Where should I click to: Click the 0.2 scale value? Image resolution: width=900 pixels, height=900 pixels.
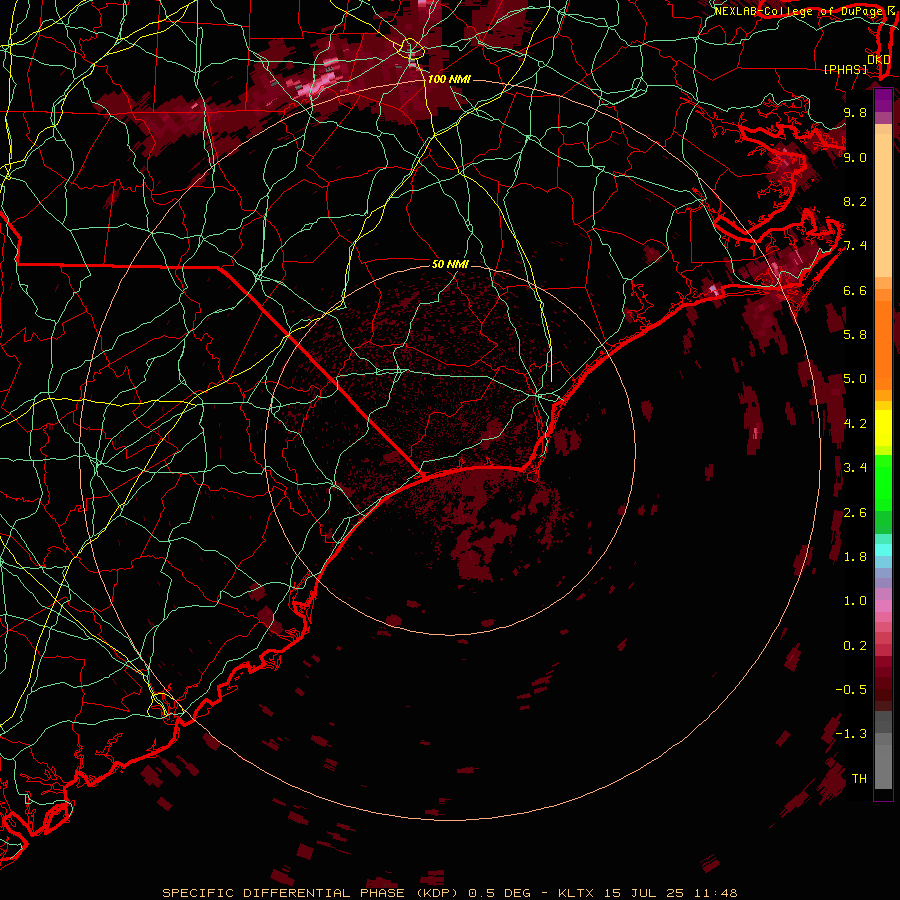coord(855,645)
